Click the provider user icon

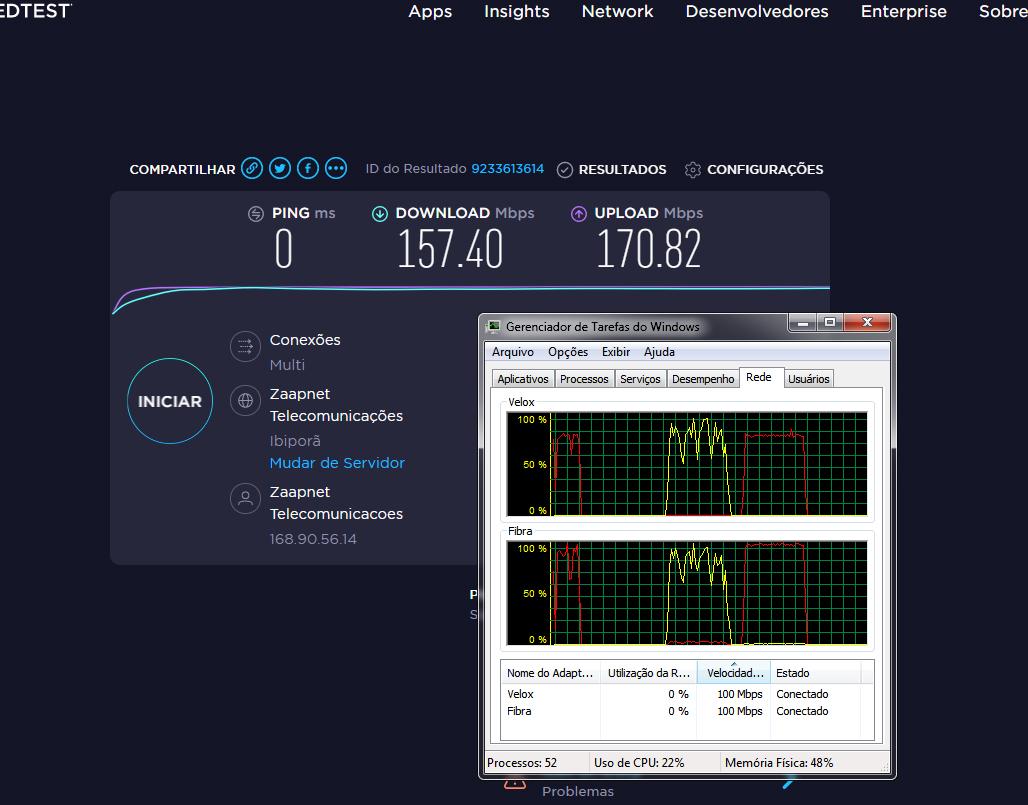pos(245,498)
